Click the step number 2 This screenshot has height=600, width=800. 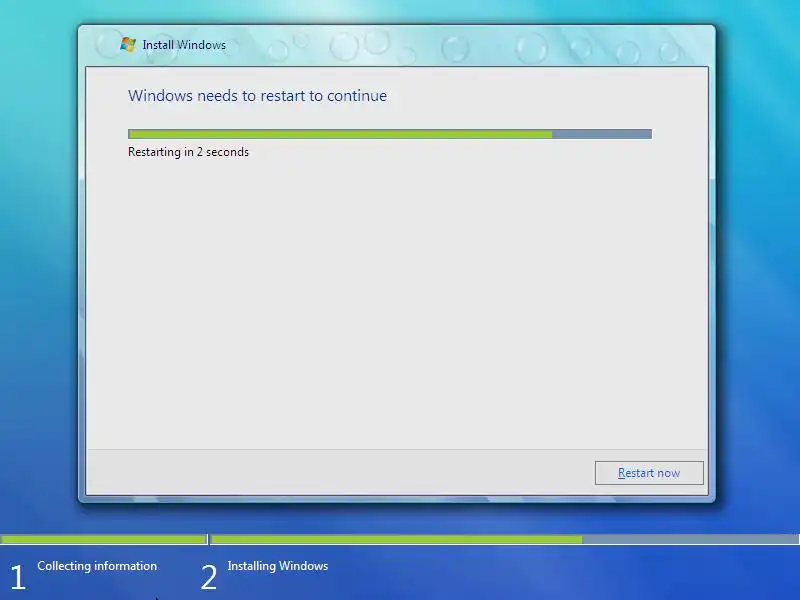coord(209,578)
